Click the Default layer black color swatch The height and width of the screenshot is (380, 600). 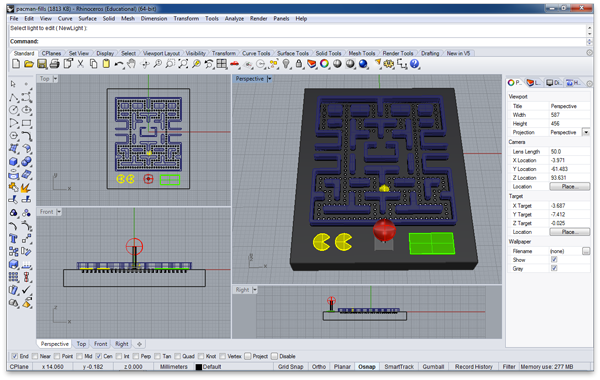coord(199,367)
